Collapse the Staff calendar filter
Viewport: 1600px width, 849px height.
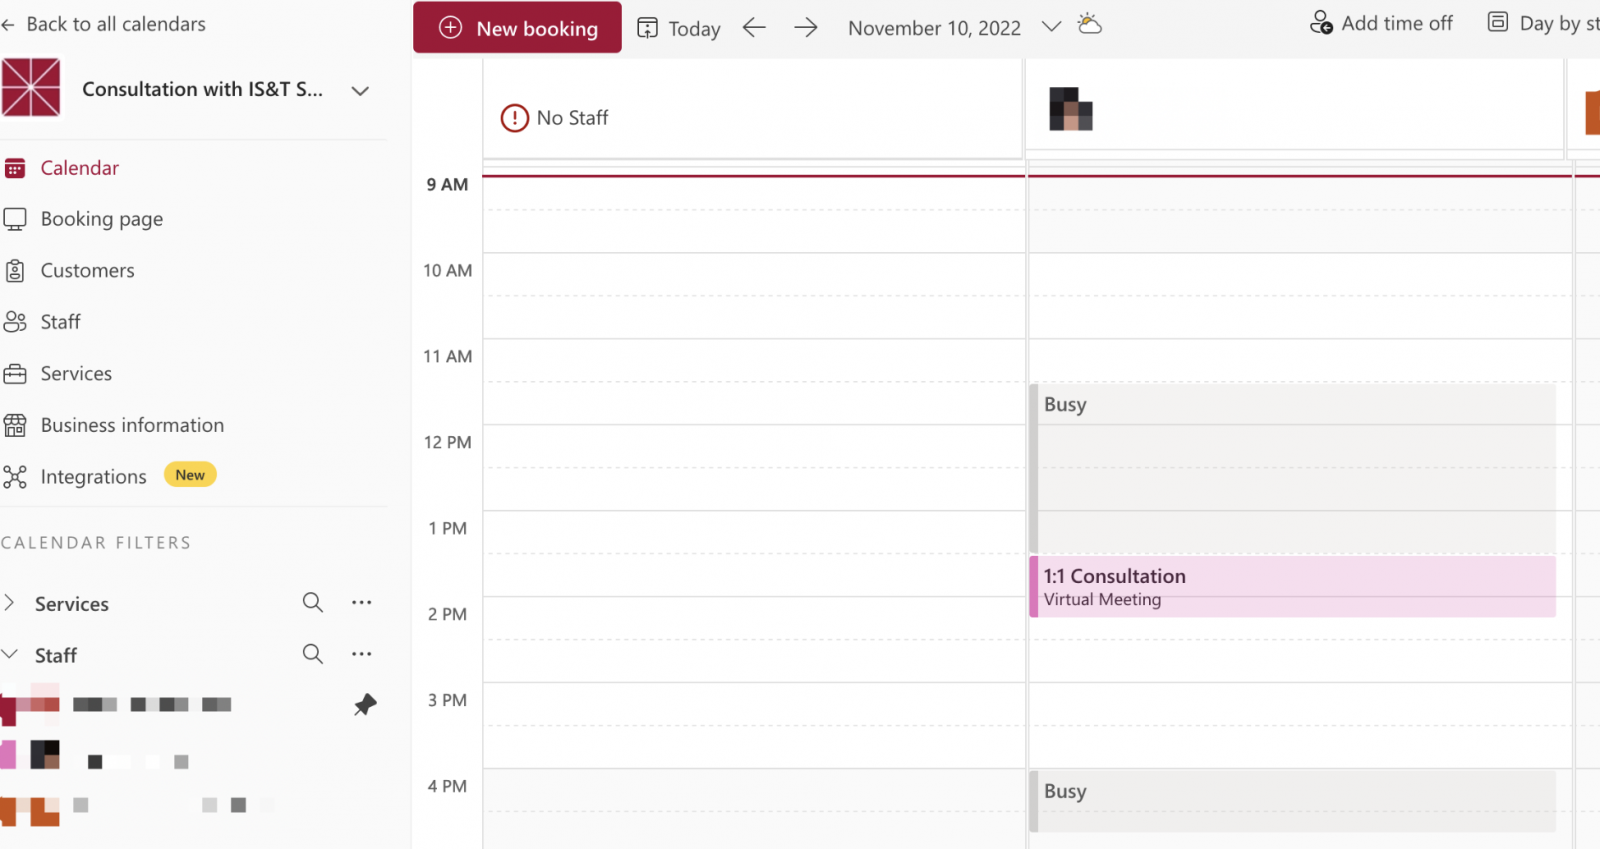(11, 654)
